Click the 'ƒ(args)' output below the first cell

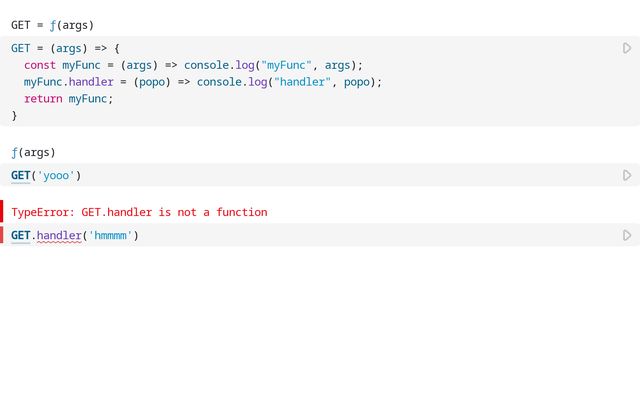[x=33, y=152]
